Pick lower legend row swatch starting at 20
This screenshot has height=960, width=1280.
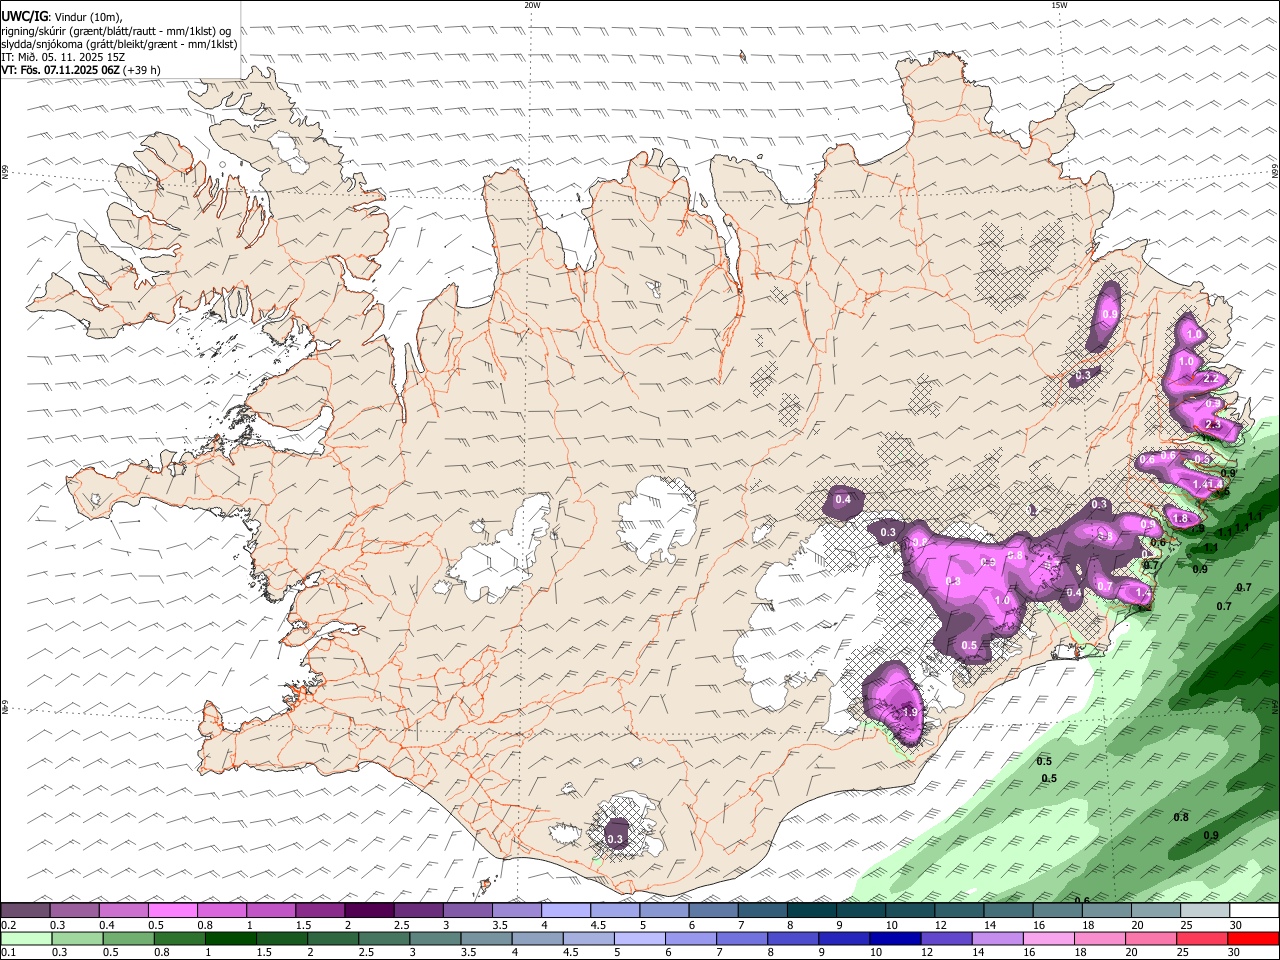click(1151, 939)
